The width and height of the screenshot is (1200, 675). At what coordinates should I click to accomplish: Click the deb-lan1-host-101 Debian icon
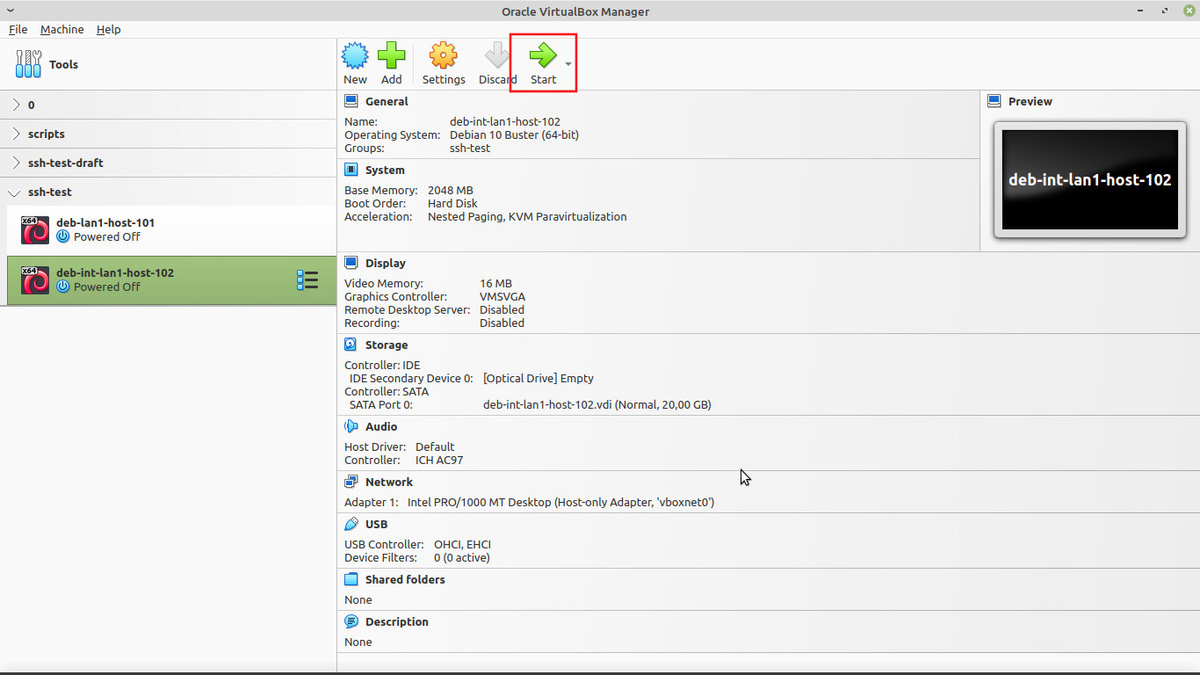(x=35, y=230)
